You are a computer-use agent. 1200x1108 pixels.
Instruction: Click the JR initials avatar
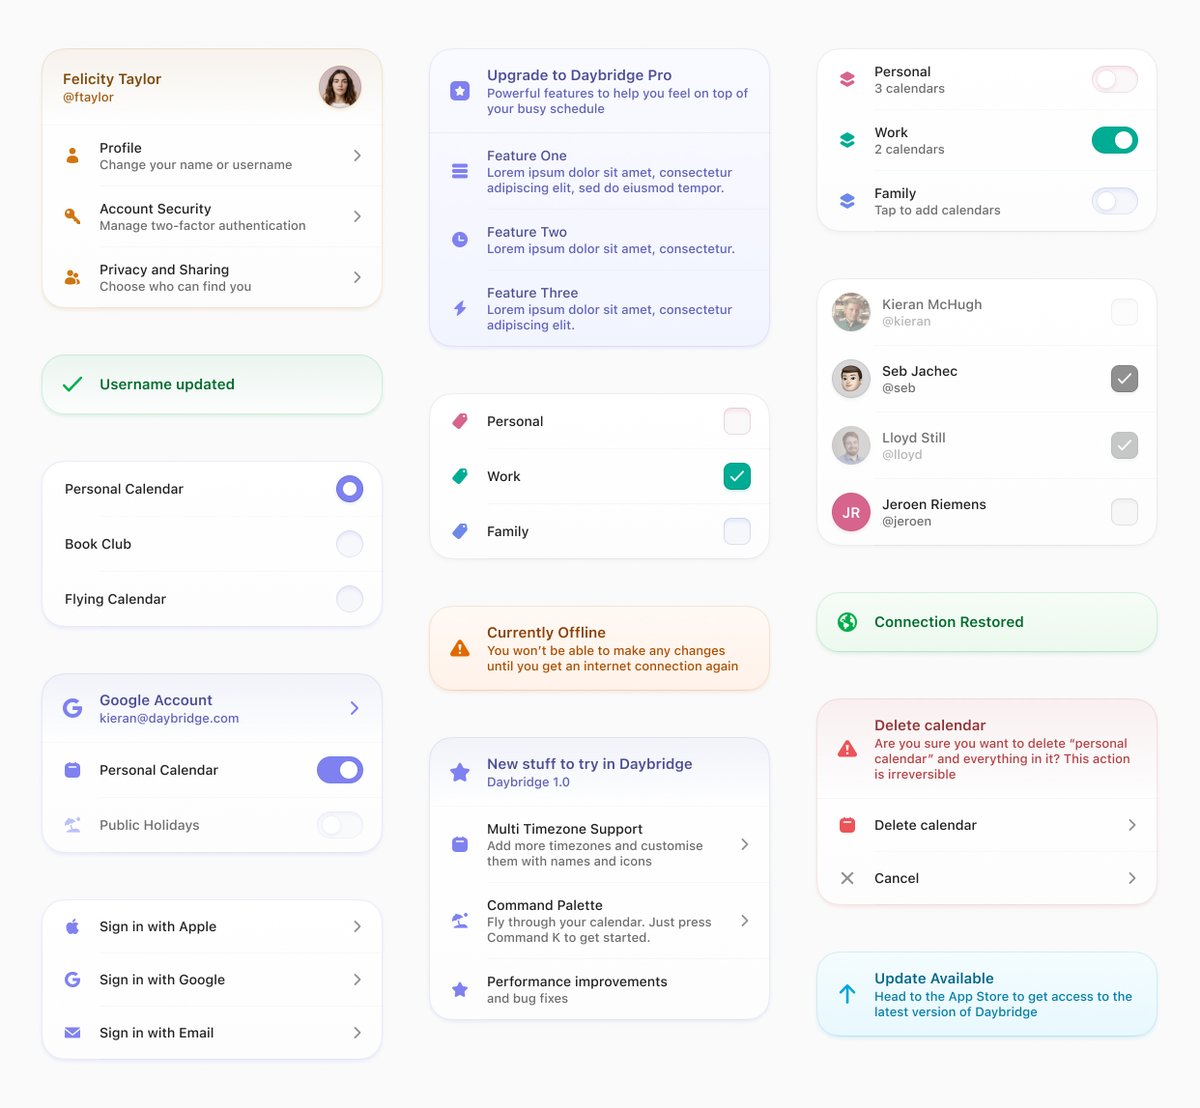coord(851,512)
